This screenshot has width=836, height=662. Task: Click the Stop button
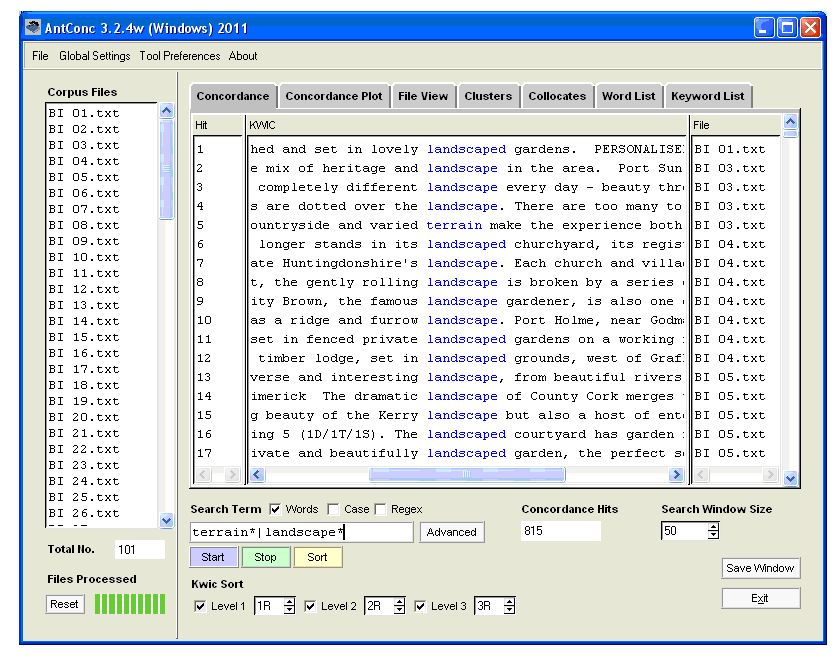[265, 558]
